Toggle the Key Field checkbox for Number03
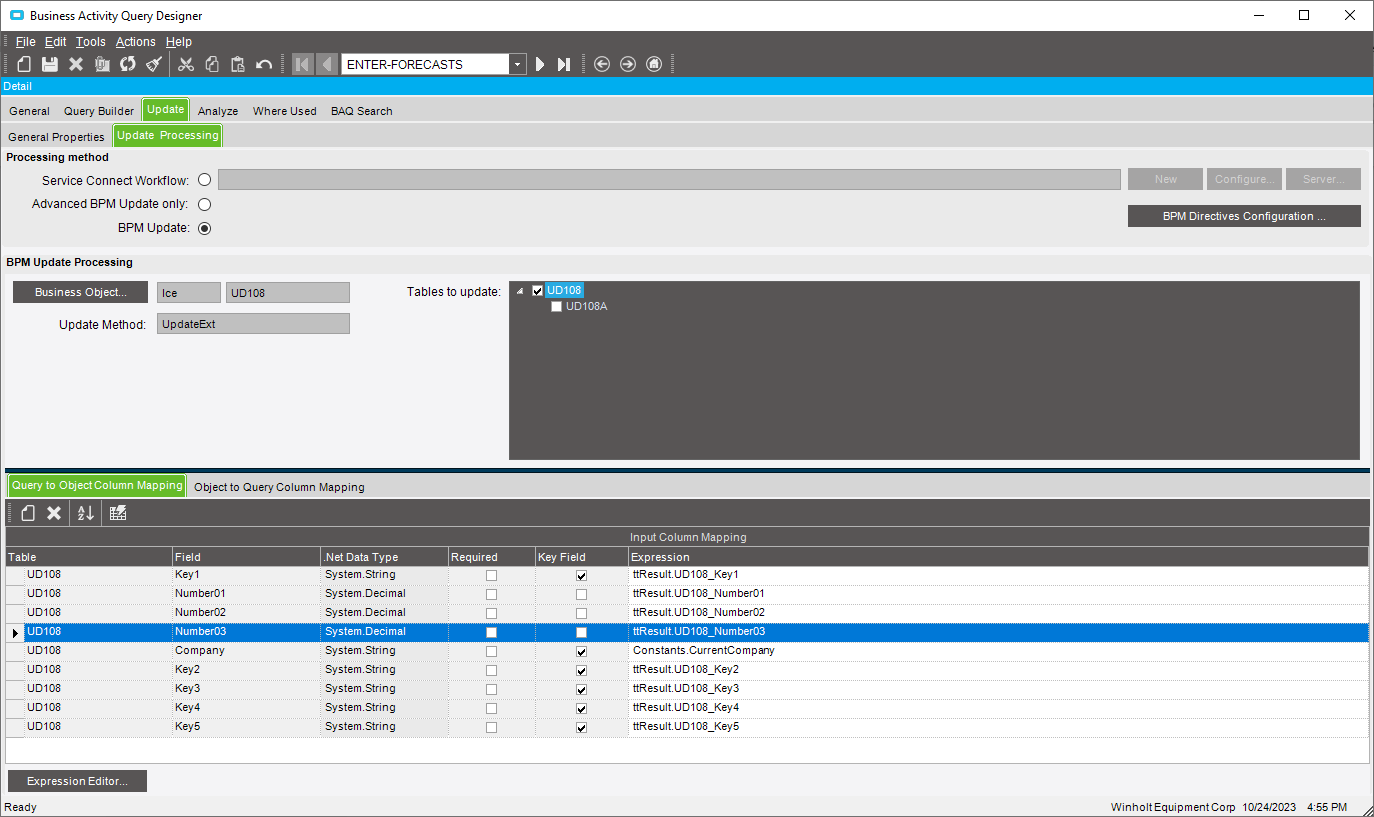The image size is (1374, 817). click(581, 631)
